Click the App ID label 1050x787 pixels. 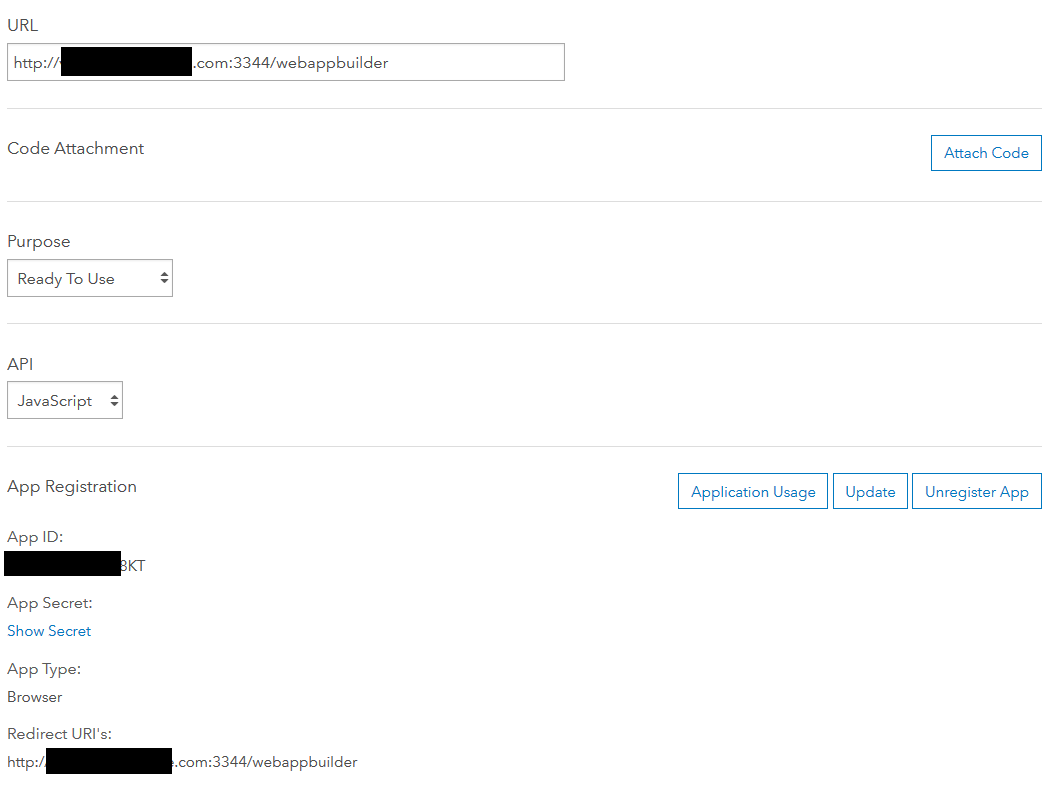click(x=35, y=537)
